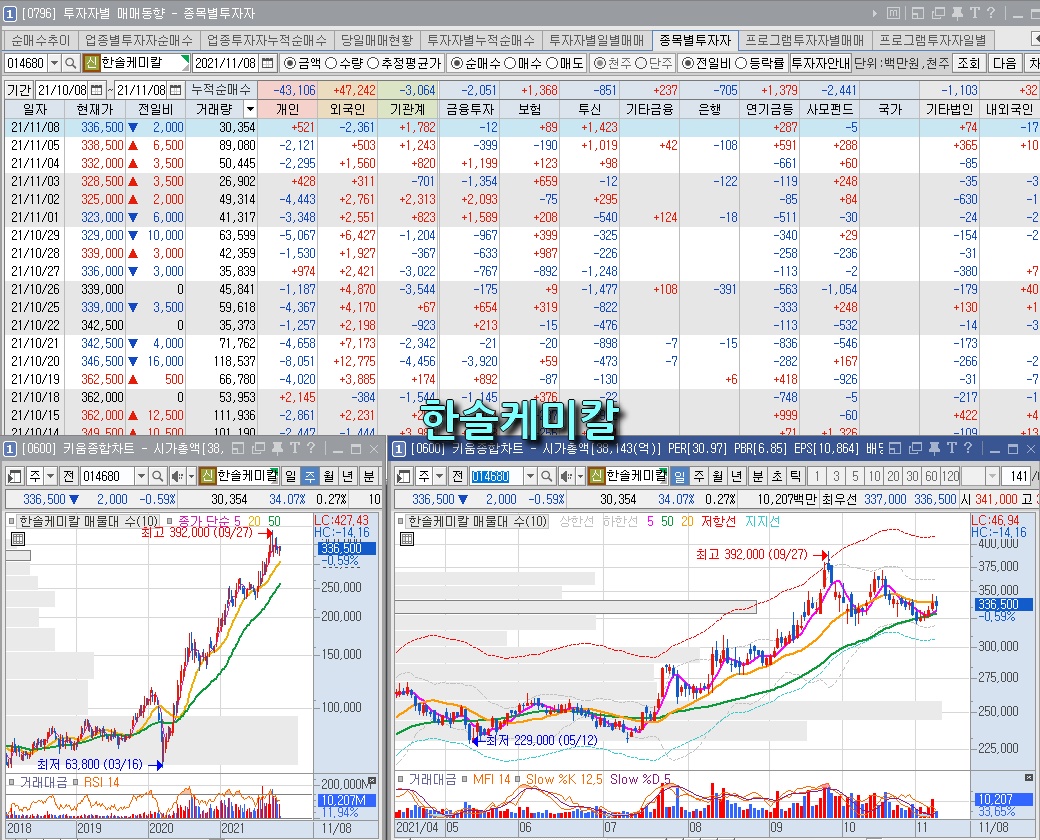Pin the investor trading window
The height and width of the screenshot is (840, 1040).
(x=957, y=13)
